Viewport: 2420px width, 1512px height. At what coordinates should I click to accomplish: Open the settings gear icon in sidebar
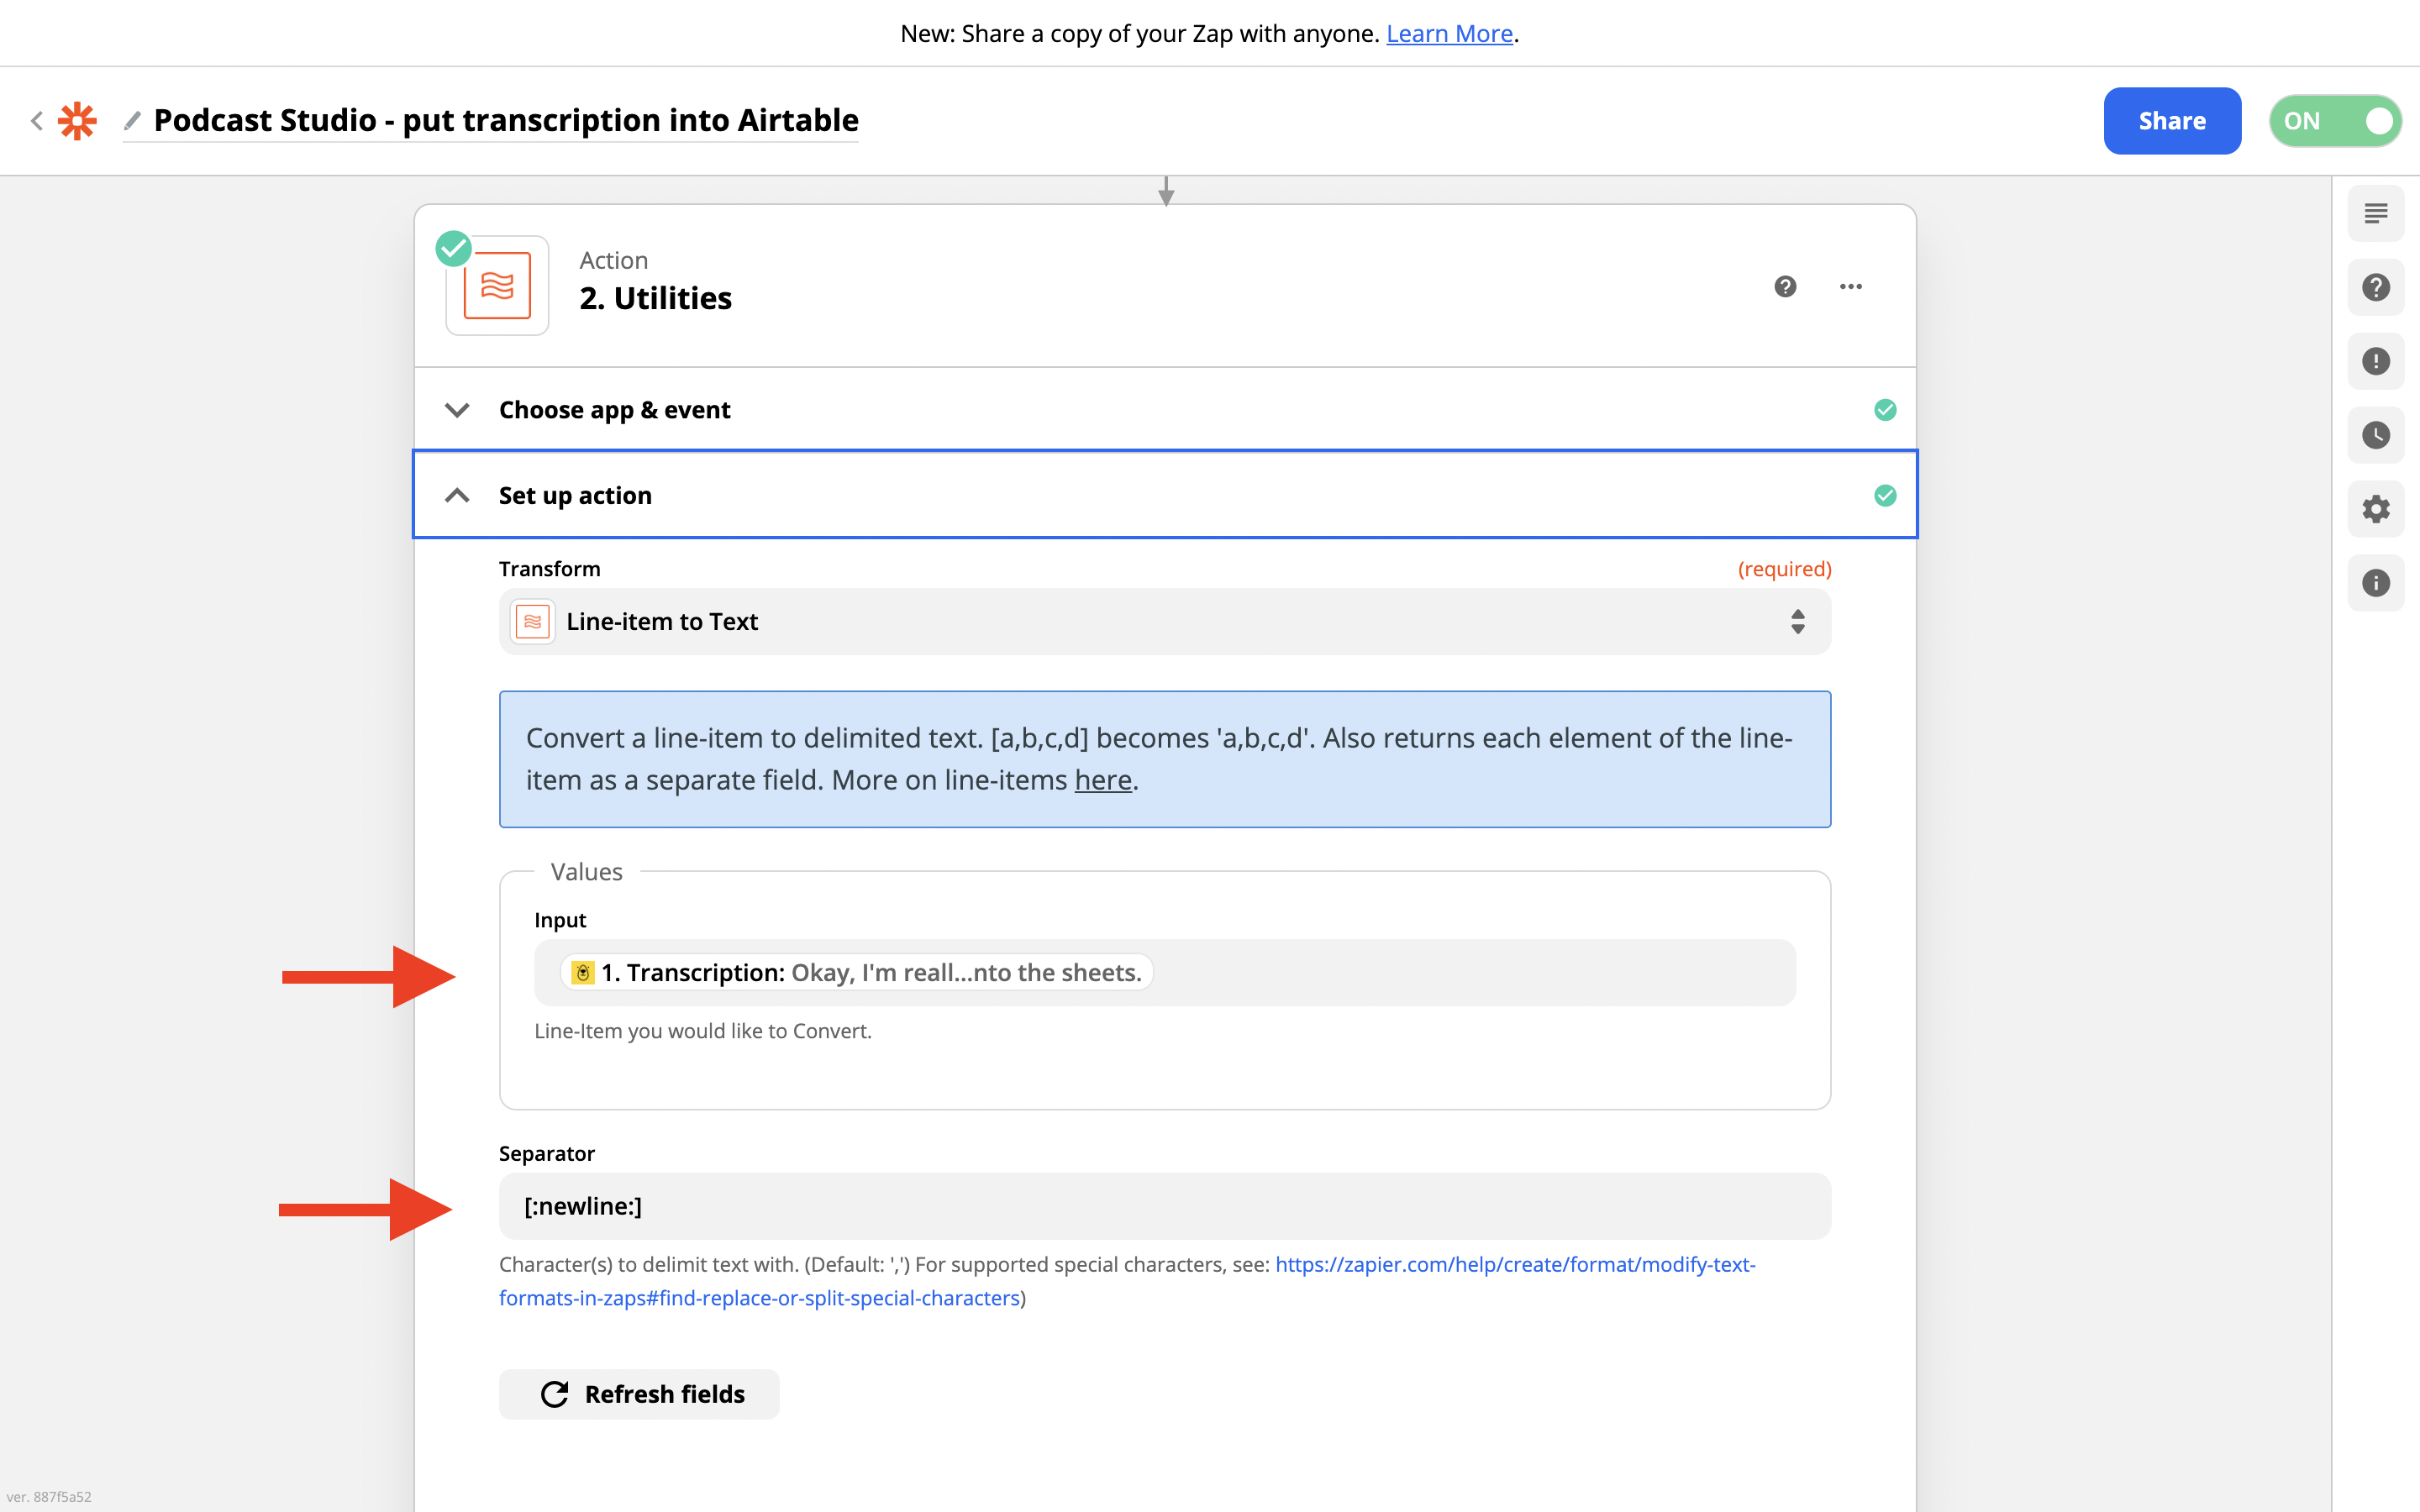[2375, 509]
